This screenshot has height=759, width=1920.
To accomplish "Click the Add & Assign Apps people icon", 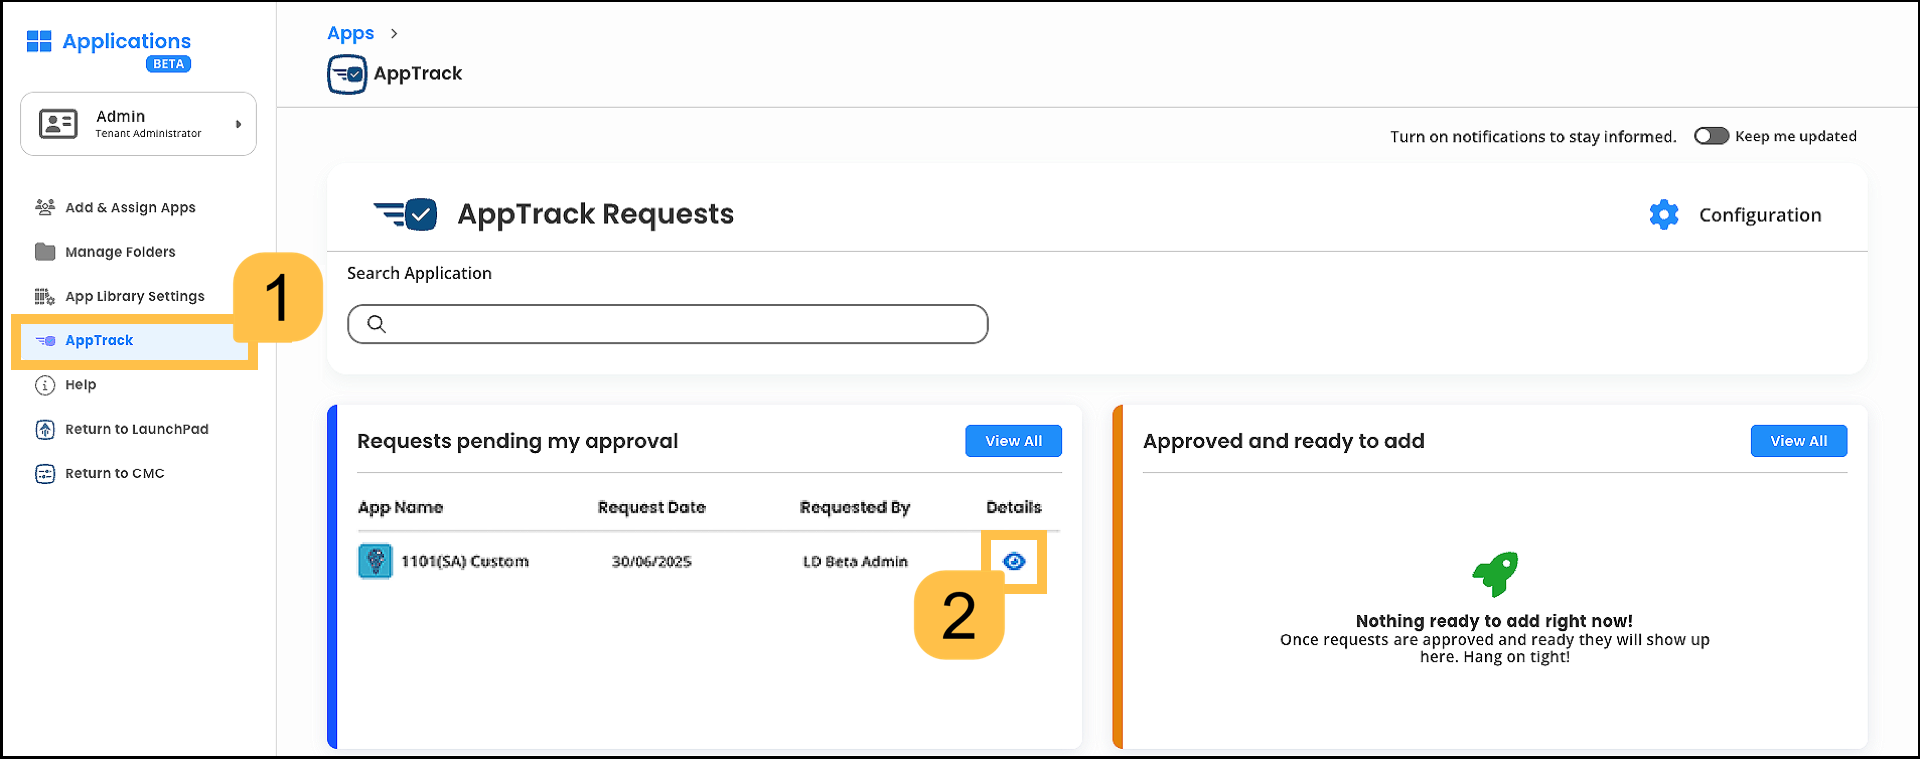I will tap(45, 207).
